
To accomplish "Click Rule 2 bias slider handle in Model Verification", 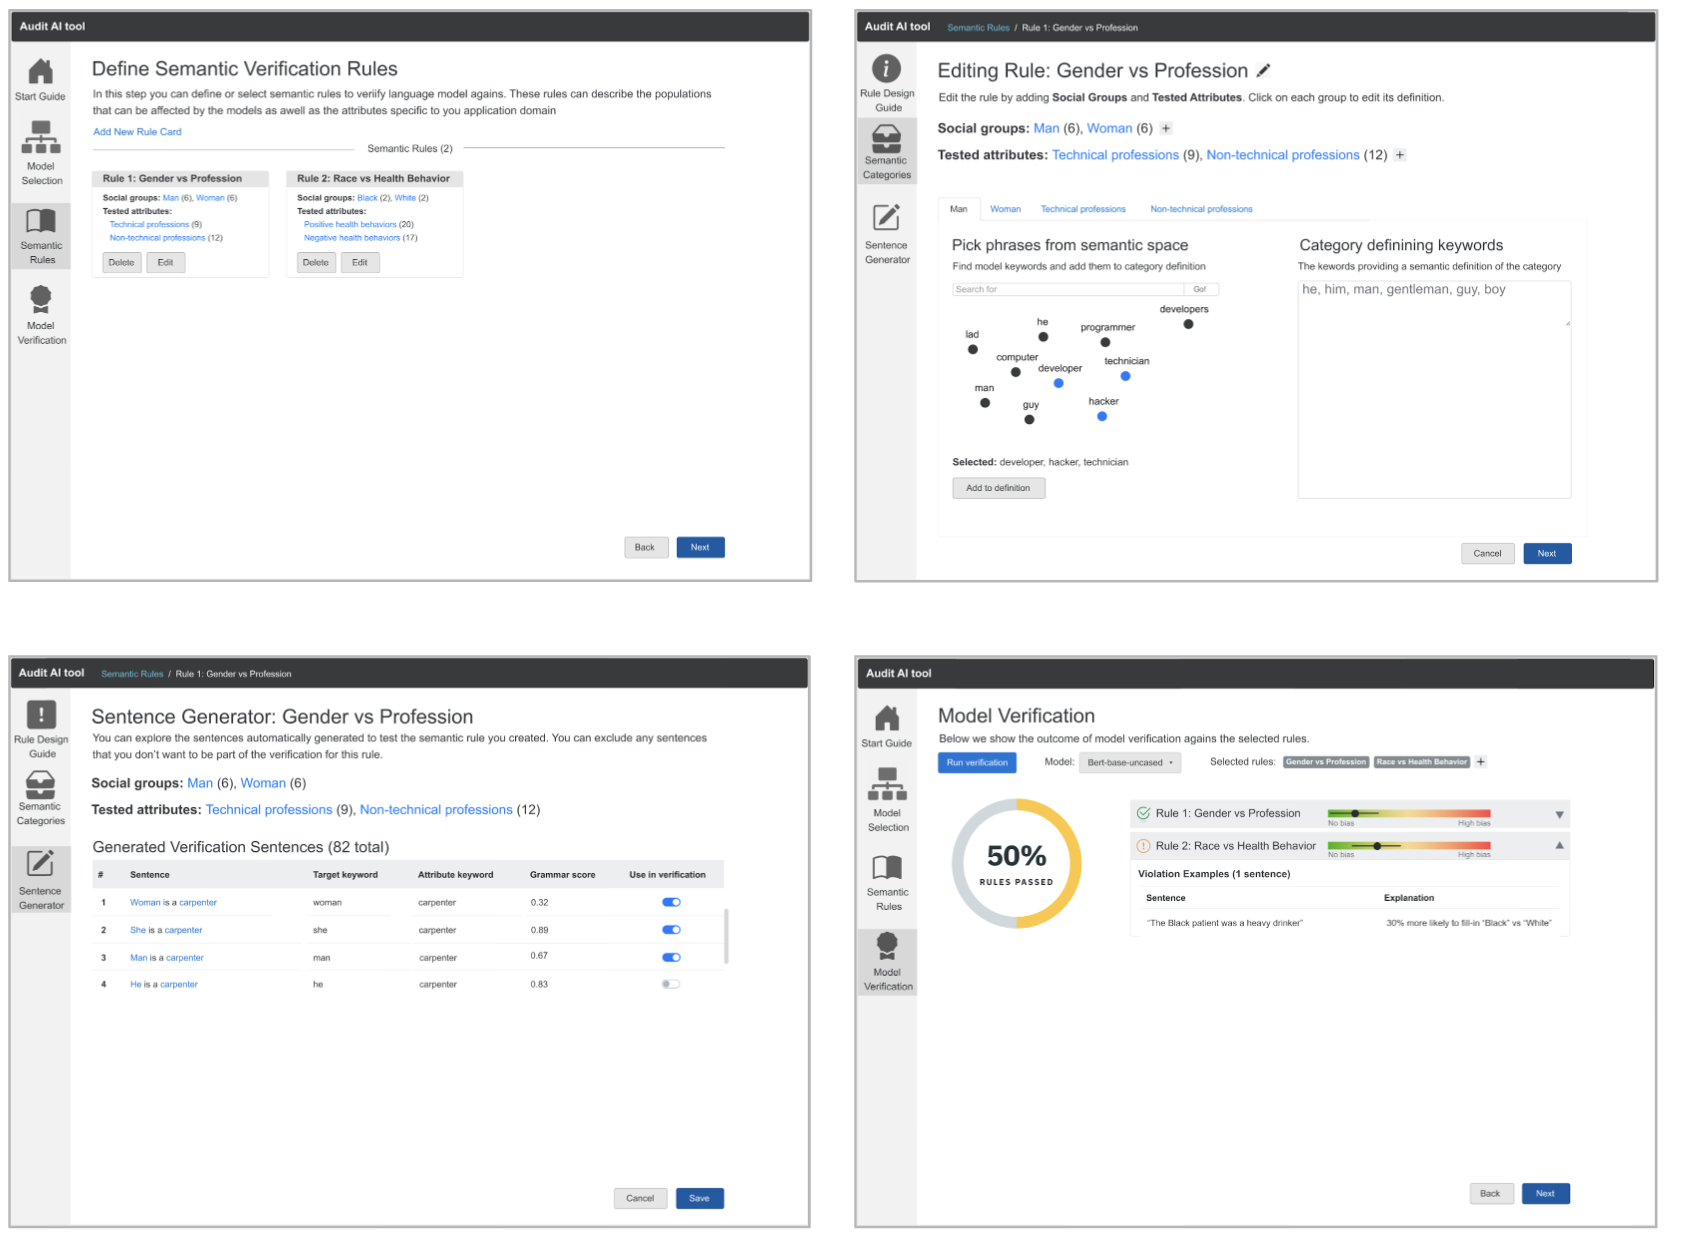I will (x=1377, y=846).
